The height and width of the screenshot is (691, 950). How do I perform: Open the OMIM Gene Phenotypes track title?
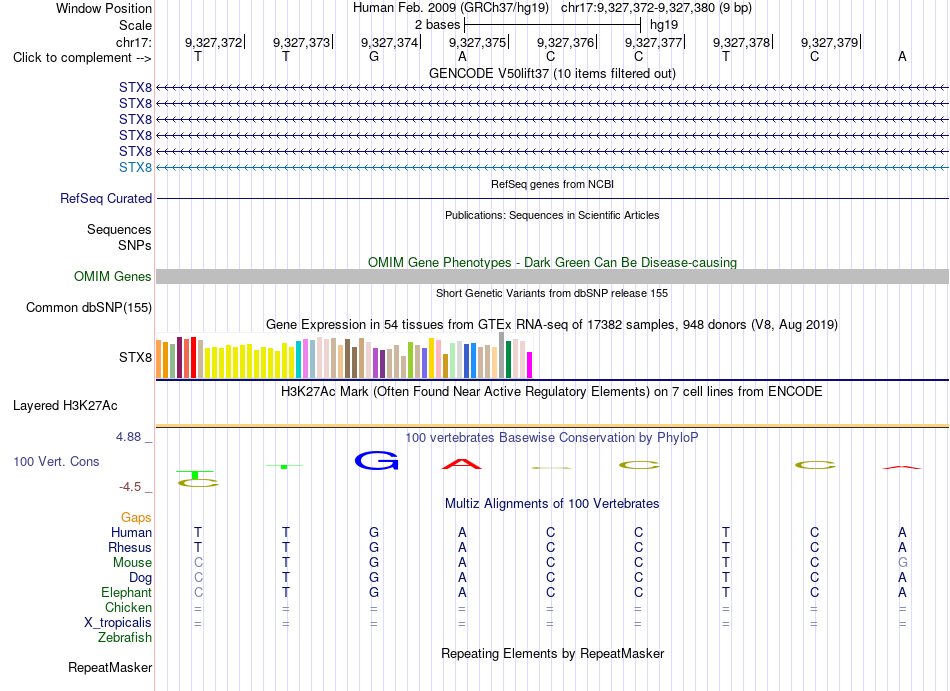point(552,262)
